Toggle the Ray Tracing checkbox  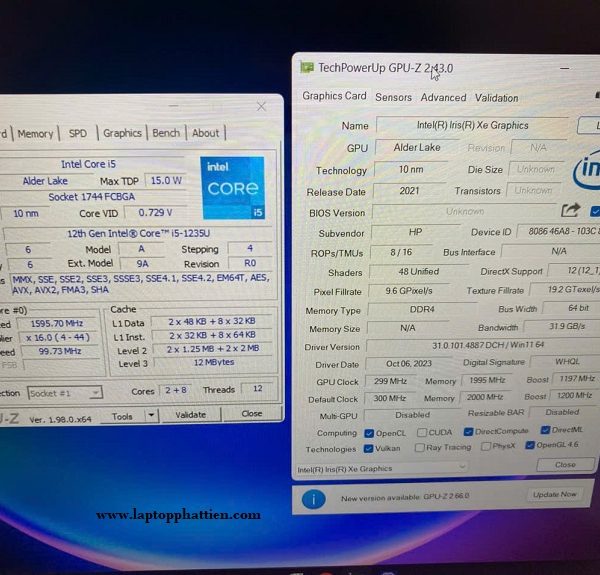[420, 447]
